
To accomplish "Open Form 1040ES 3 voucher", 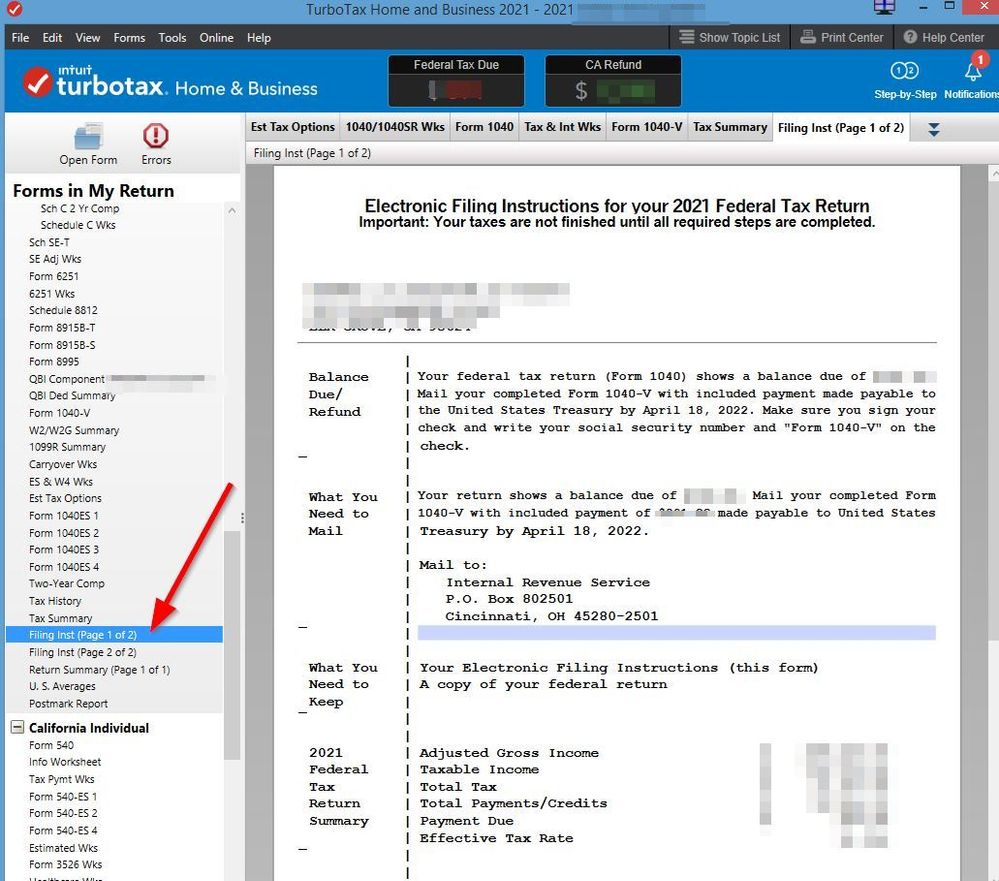I will [64, 549].
